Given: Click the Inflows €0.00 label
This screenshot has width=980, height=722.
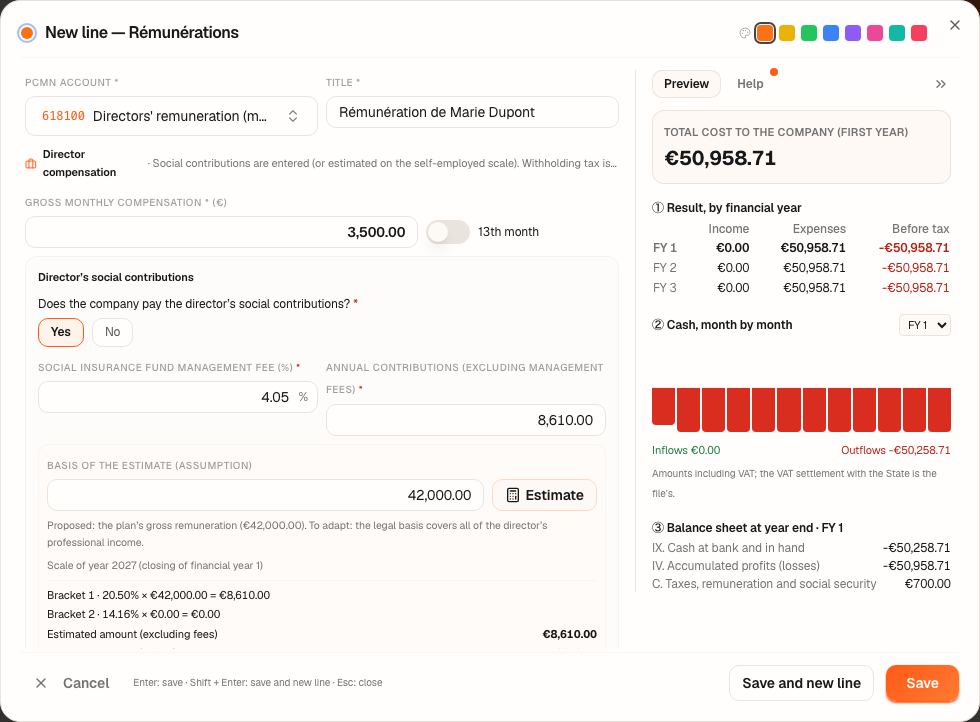Looking at the screenshot, I should tap(686, 450).
